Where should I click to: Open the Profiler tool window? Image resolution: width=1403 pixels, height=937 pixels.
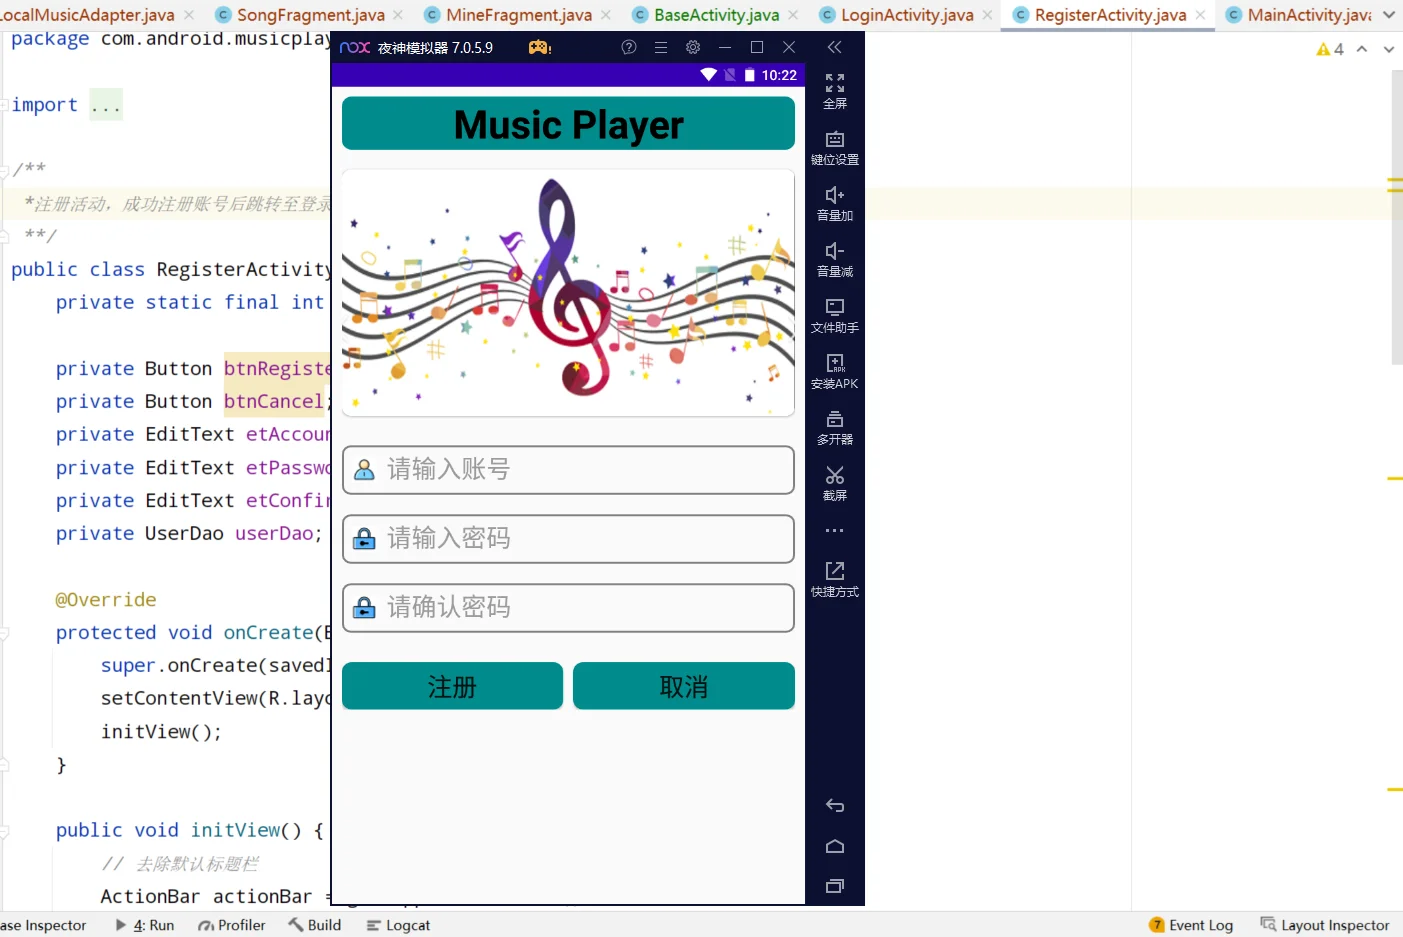pos(232,925)
